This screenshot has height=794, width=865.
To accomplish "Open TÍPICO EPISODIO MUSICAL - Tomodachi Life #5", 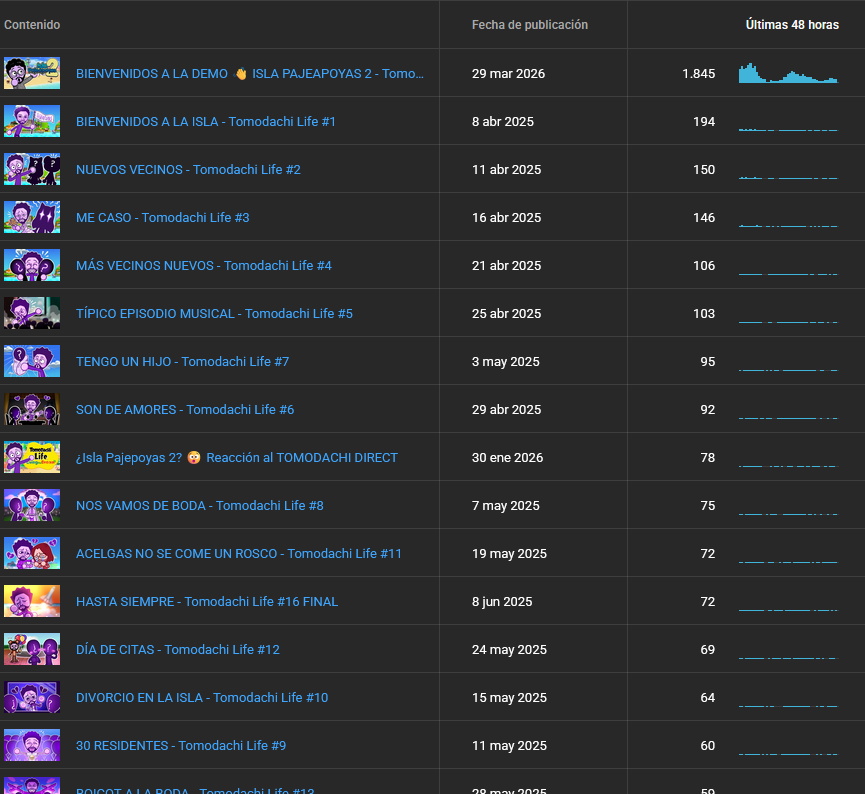I will [214, 313].
